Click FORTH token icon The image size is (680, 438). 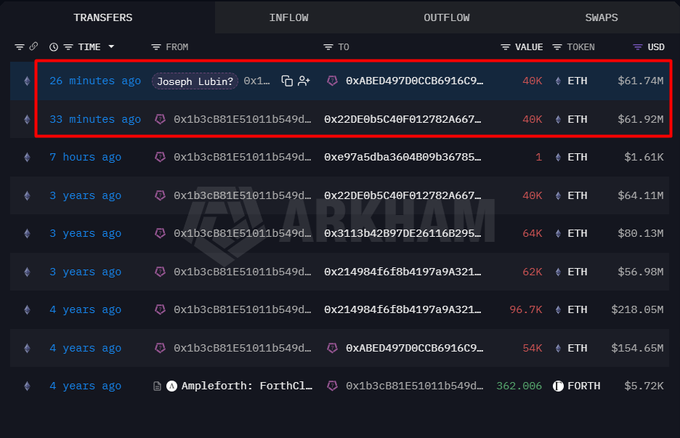click(x=558, y=386)
